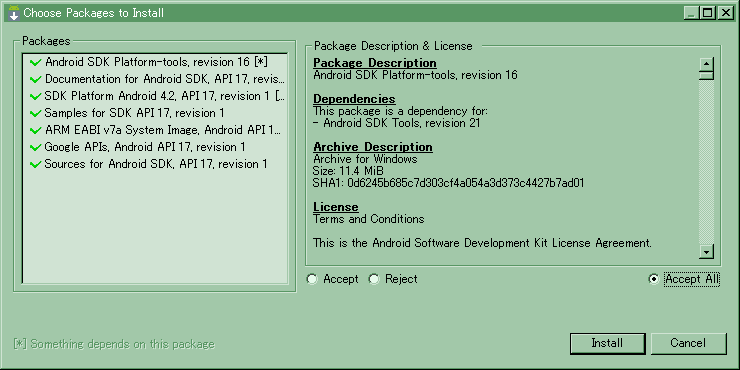Click green checkmark beside Sources for Android SDK
The image size is (740, 370).
point(35,165)
